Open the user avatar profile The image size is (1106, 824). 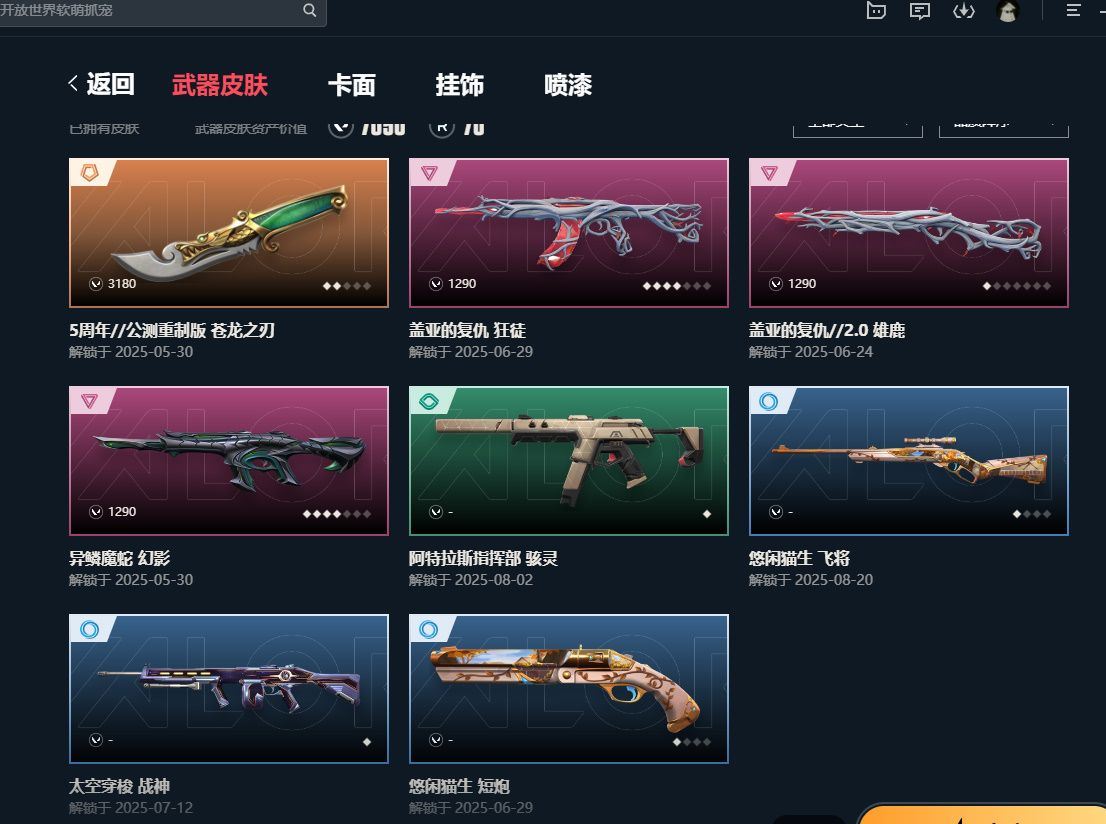pyautogui.click(x=1008, y=11)
